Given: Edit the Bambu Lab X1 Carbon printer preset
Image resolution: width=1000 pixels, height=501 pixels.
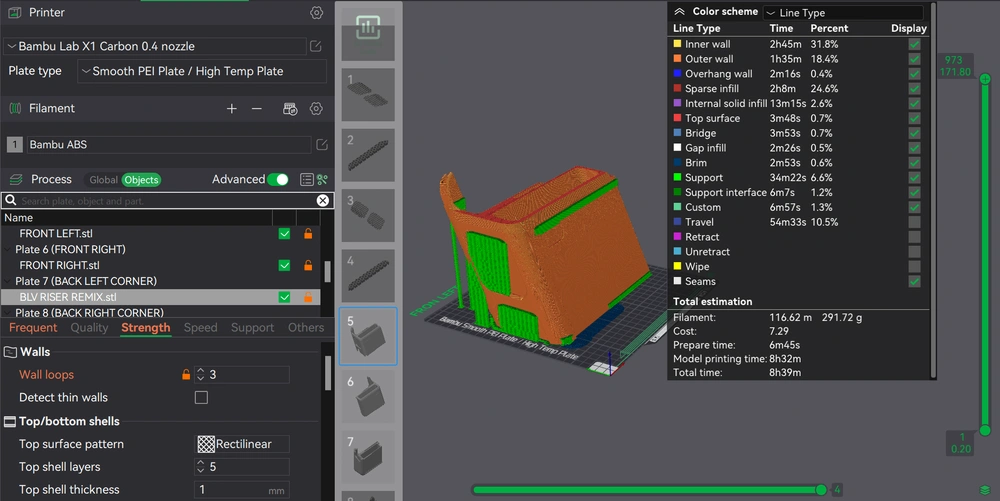Looking at the screenshot, I should pyautogui.click(x=316, y=47).
